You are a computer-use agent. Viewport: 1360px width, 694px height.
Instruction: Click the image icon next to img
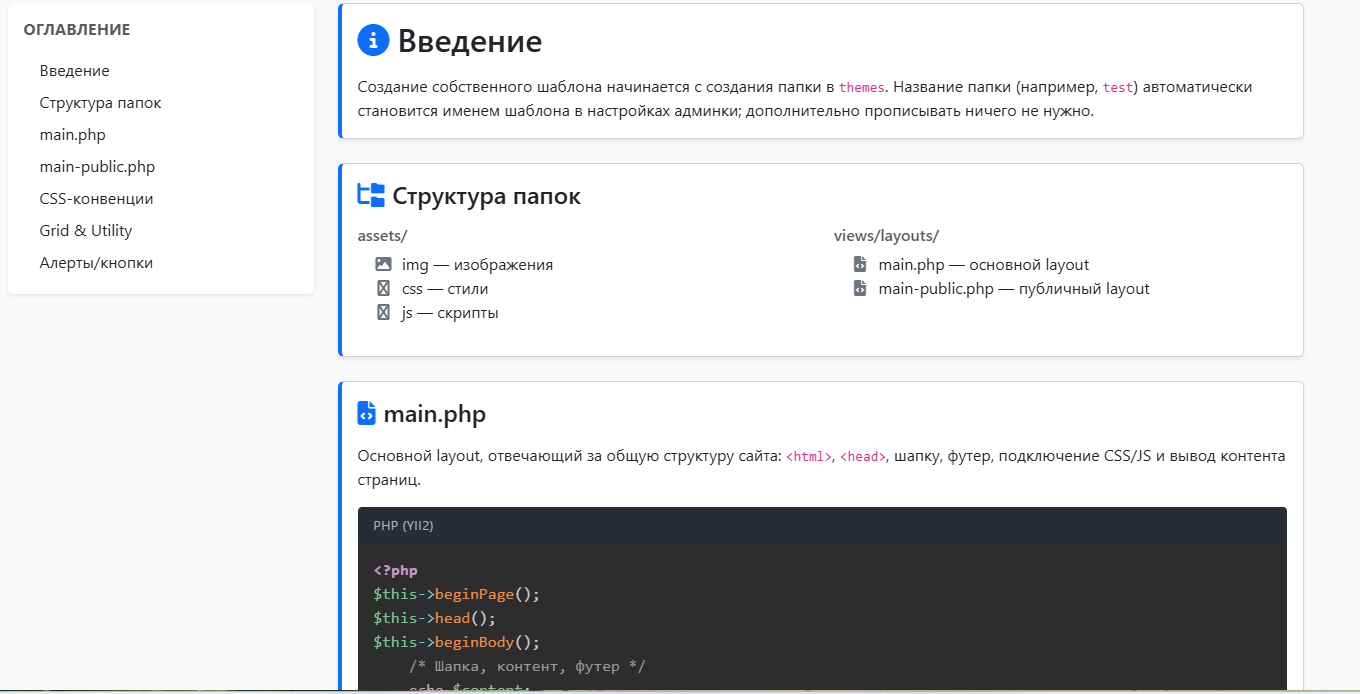383,265
